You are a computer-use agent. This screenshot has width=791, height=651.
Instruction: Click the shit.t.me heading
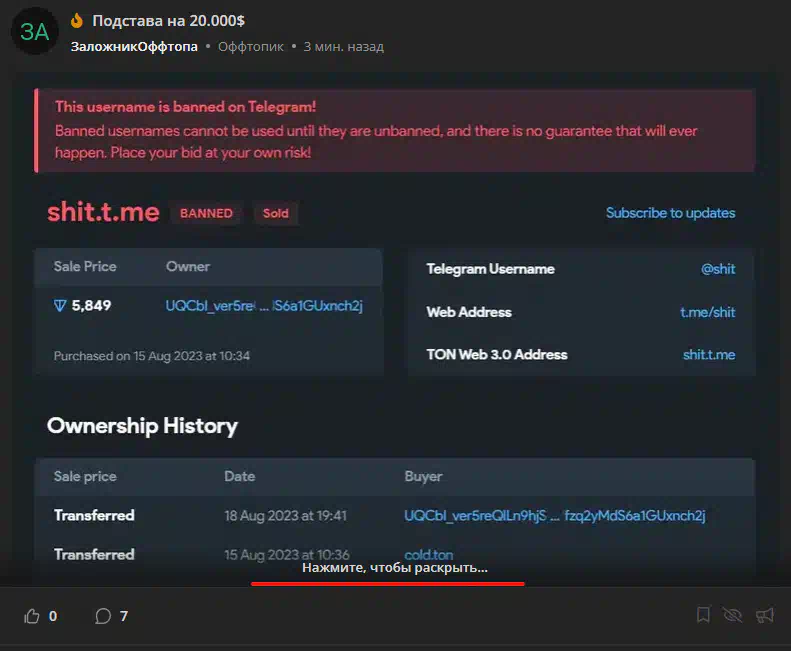coord(103,212)
